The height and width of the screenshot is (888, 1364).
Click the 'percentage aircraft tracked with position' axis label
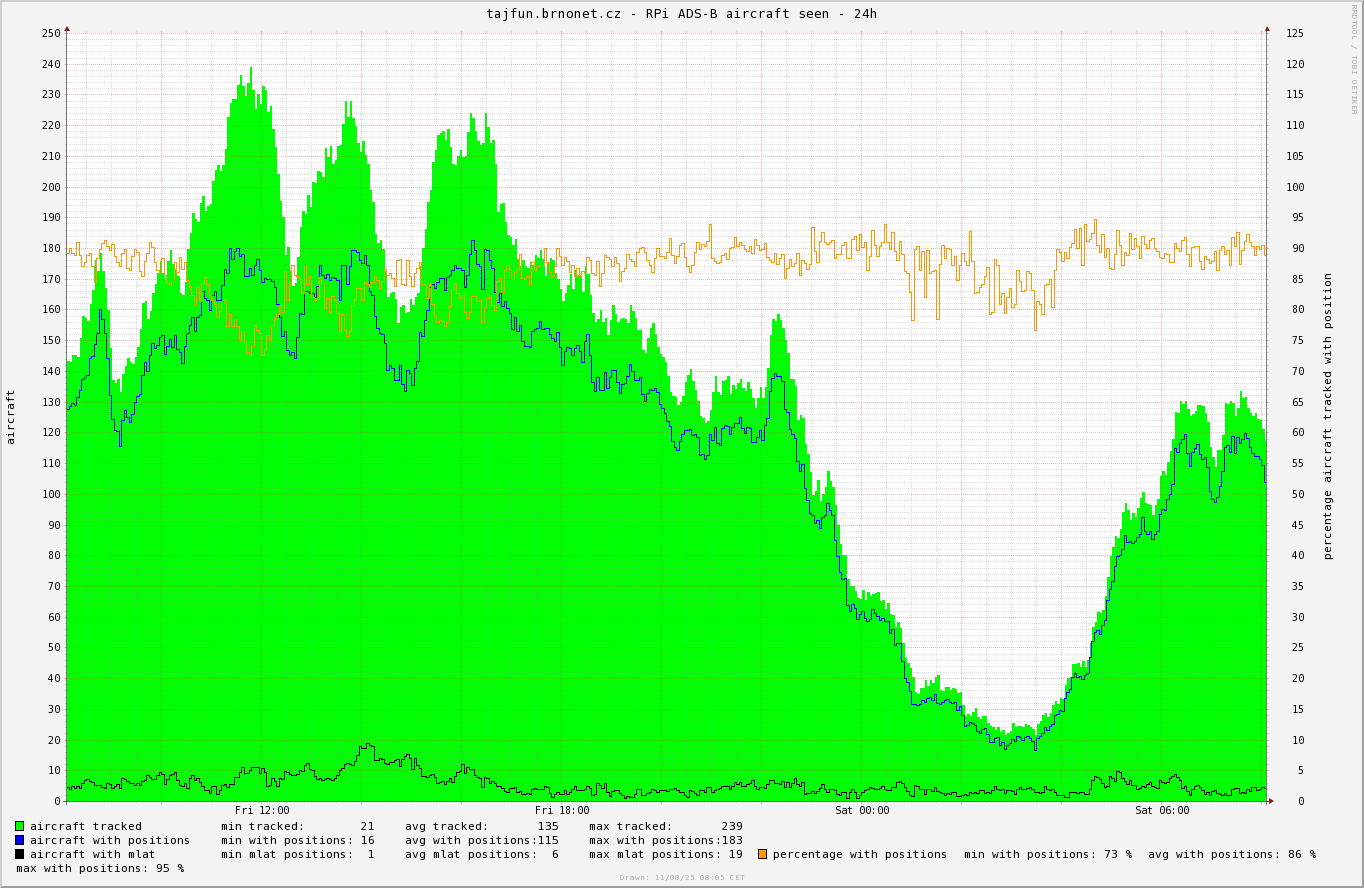1328,417
